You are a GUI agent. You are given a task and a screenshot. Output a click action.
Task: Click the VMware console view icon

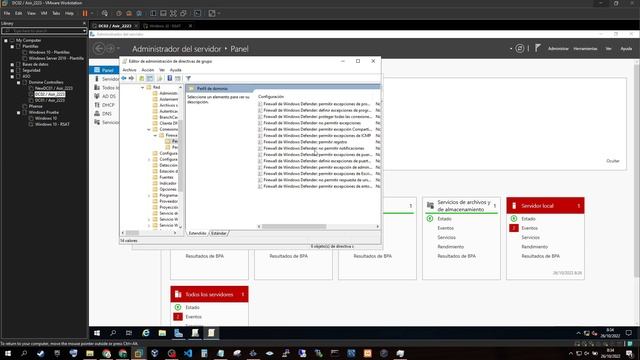click(x=197, y=13)
